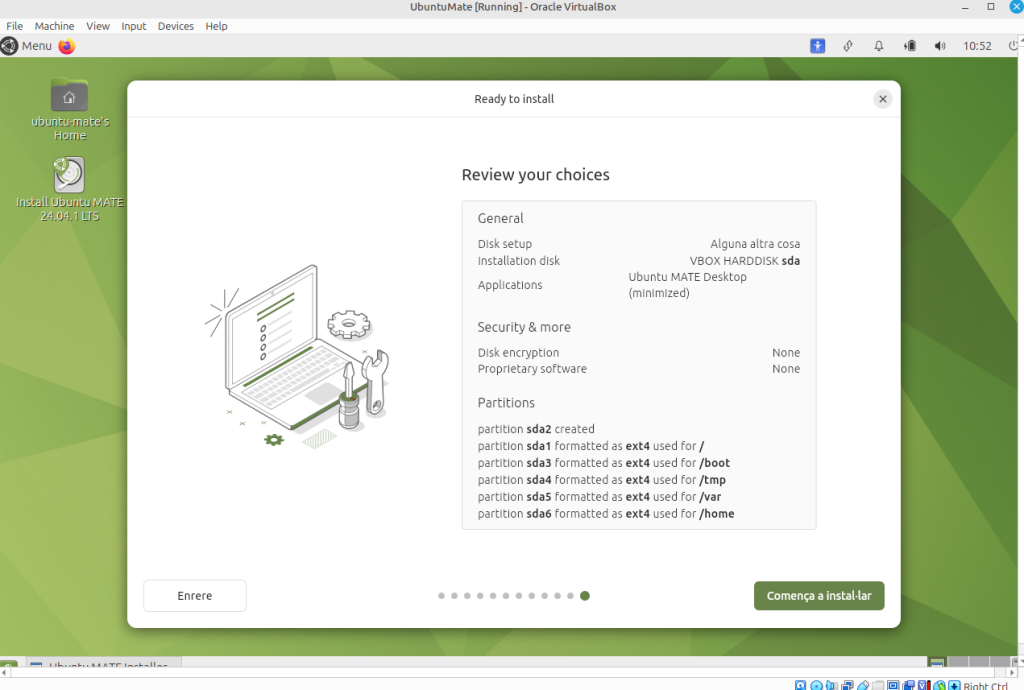Open the MATE Menu in top panel
Screen dimensions: 1024x690
click(27, 46)
